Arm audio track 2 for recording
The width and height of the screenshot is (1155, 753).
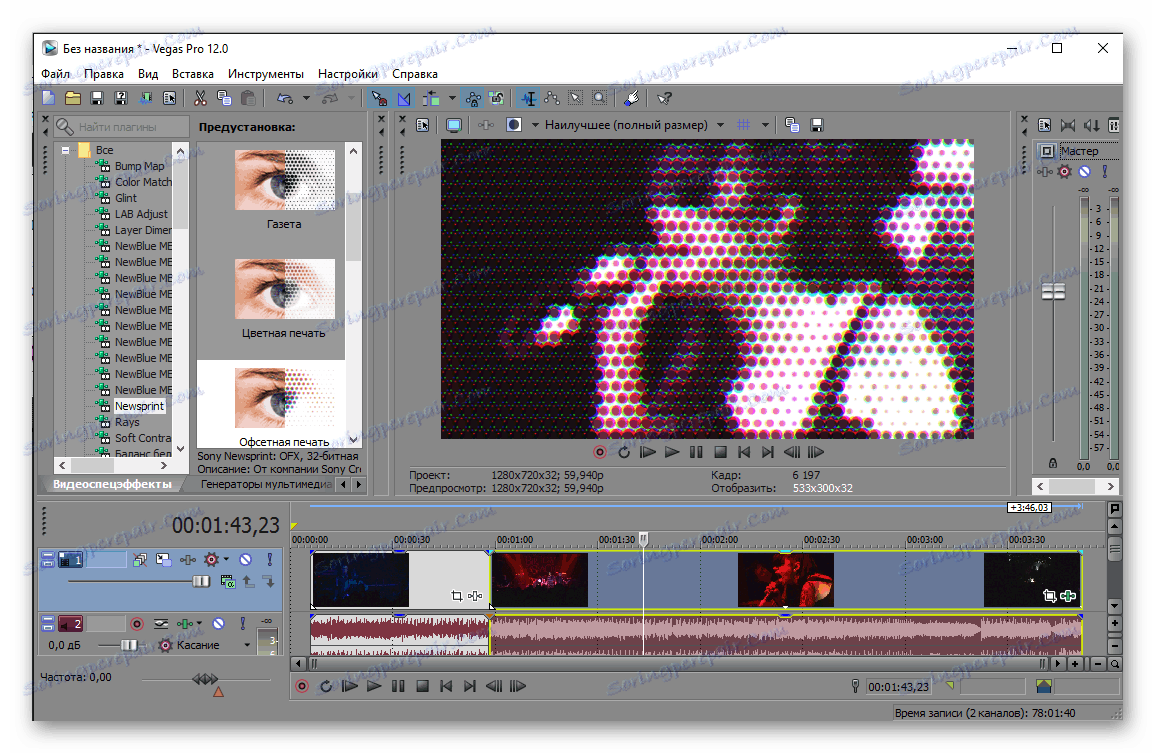tap(137, 623)
